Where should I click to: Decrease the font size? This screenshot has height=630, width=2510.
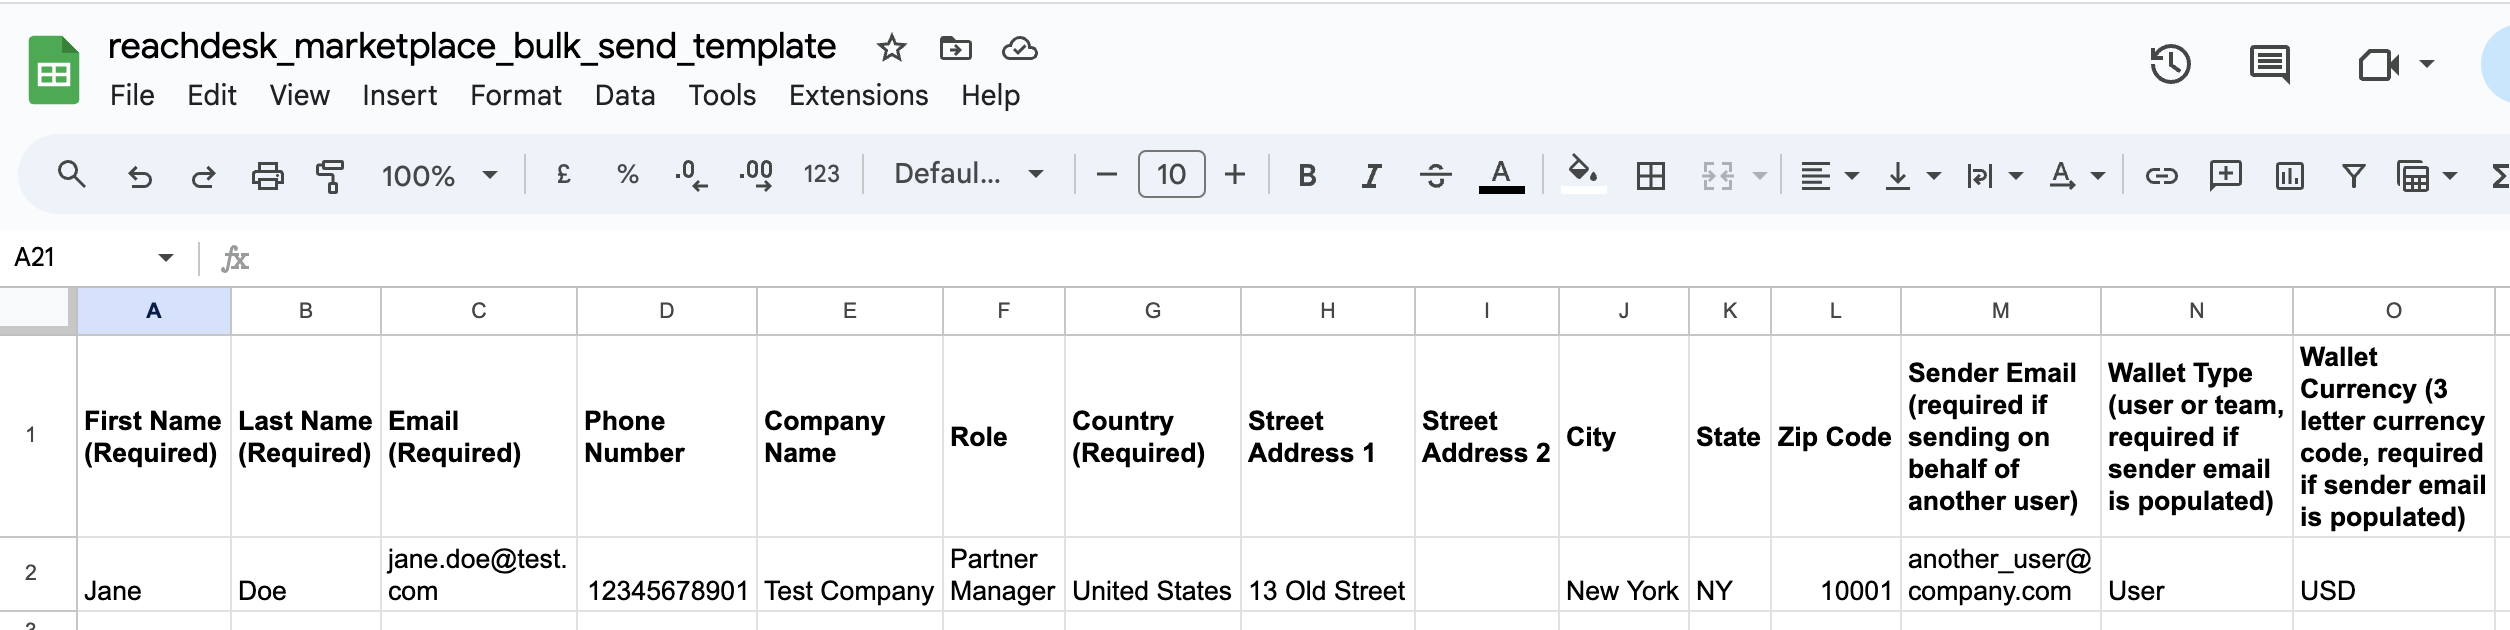(1106, 175)
